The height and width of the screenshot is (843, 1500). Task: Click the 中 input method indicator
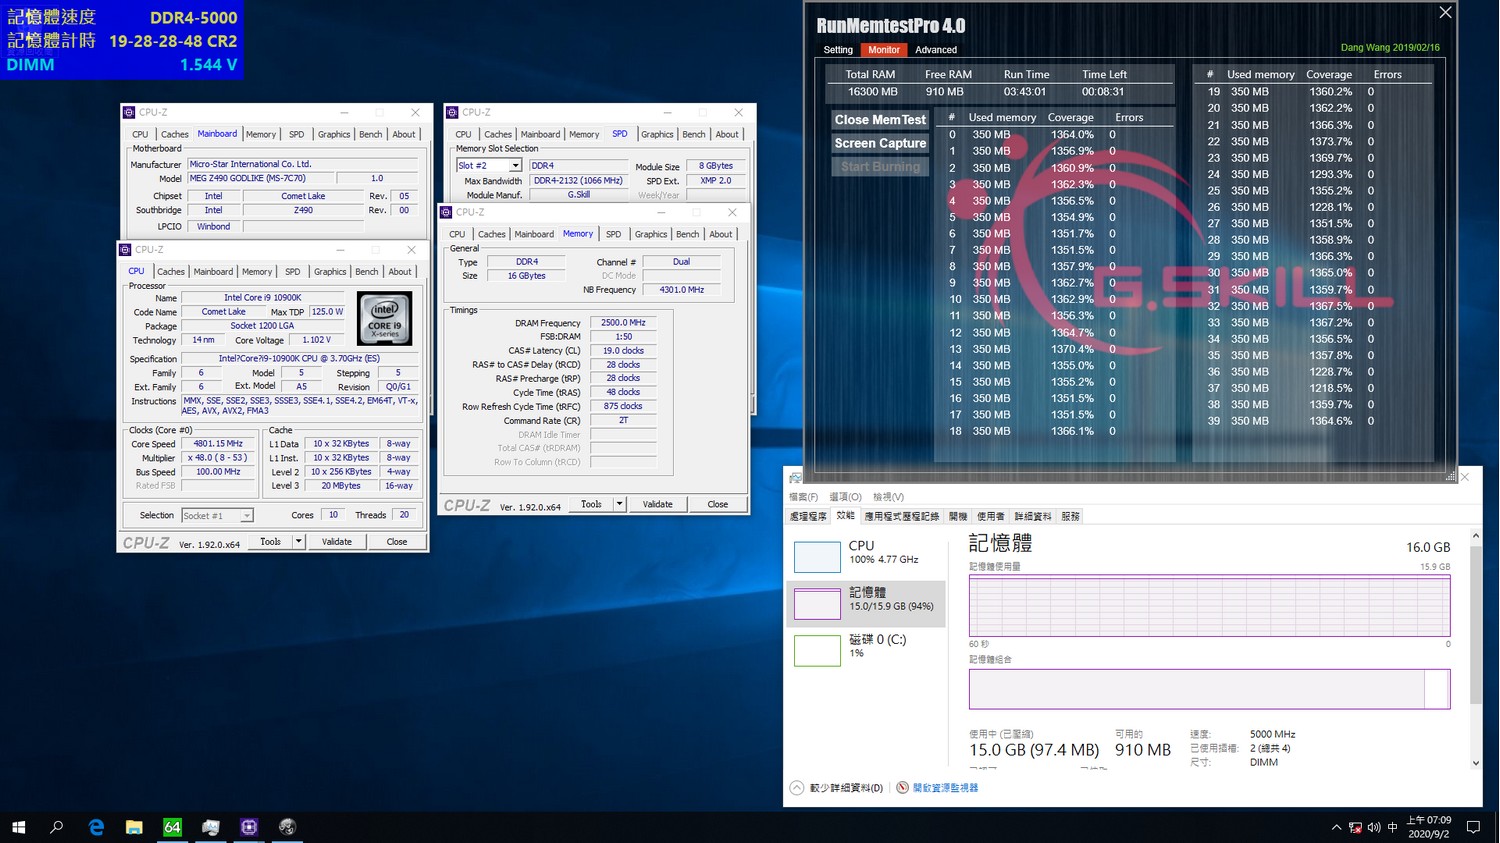[1393, 827]
